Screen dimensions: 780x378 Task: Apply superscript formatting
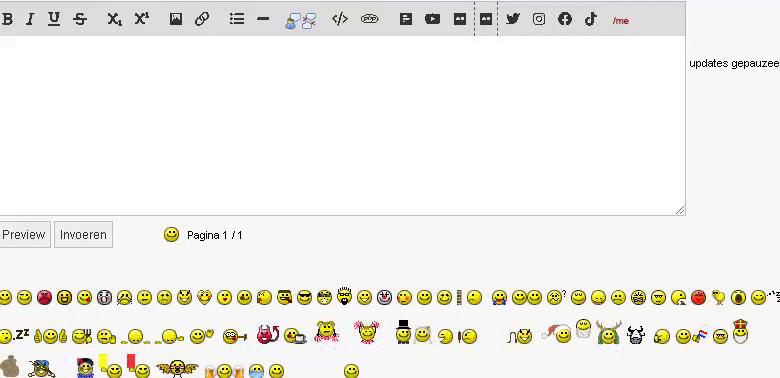click(x=142, y=19)
